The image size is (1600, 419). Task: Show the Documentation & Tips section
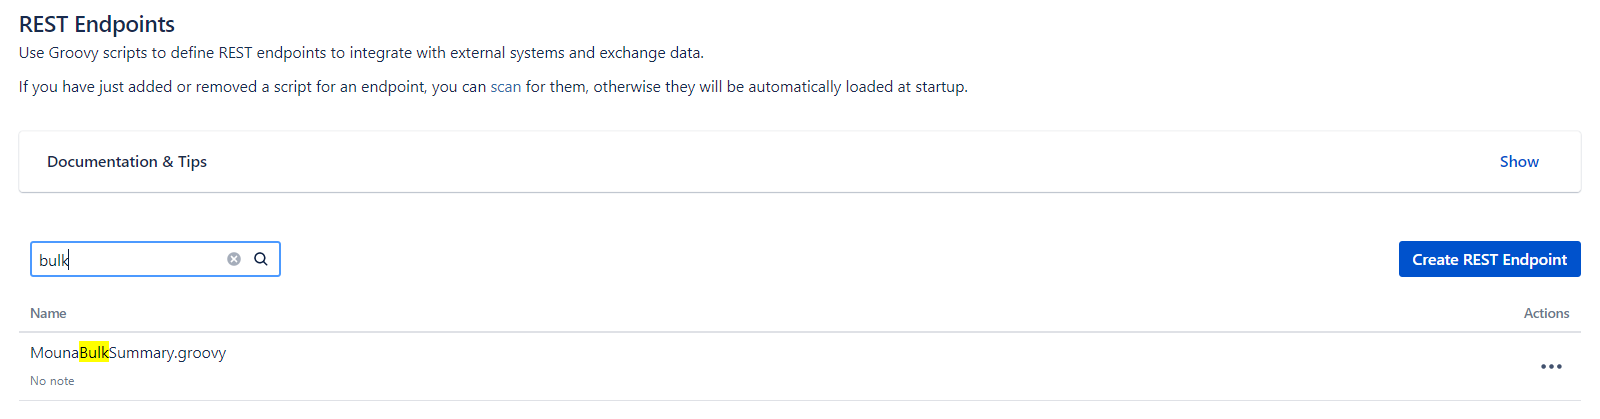[1518, 162]
